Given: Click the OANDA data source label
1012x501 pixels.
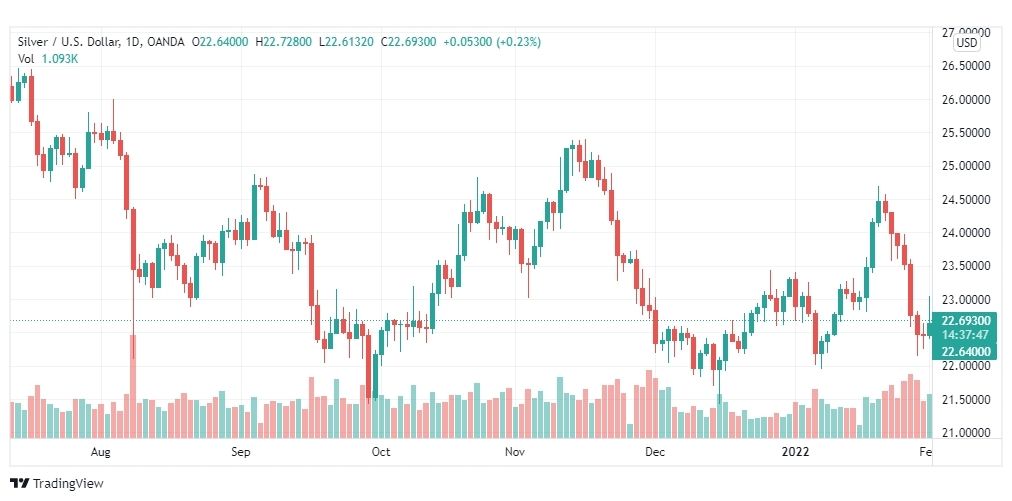Looking at the screenshot, I should coord(165,42).
